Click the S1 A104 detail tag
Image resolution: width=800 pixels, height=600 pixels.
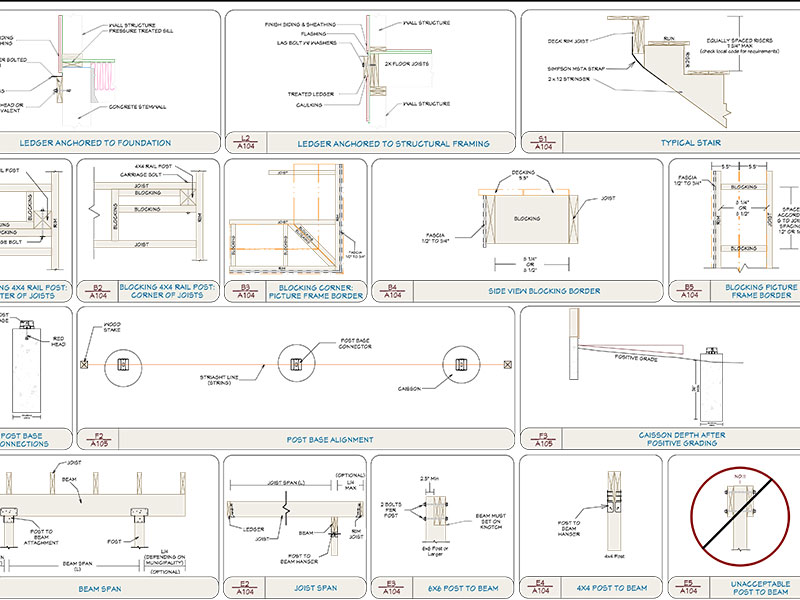[x=543, y=143]
